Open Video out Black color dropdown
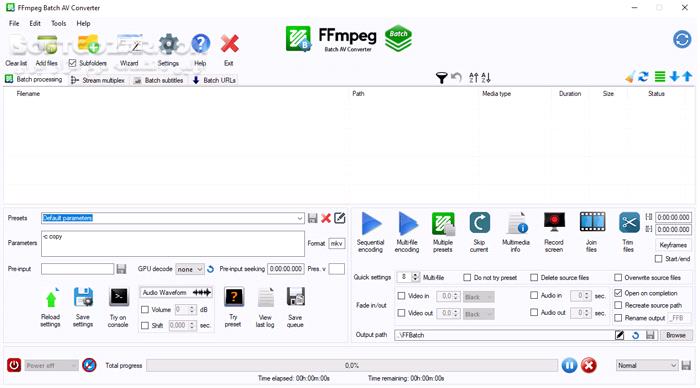 coord(479,314)
